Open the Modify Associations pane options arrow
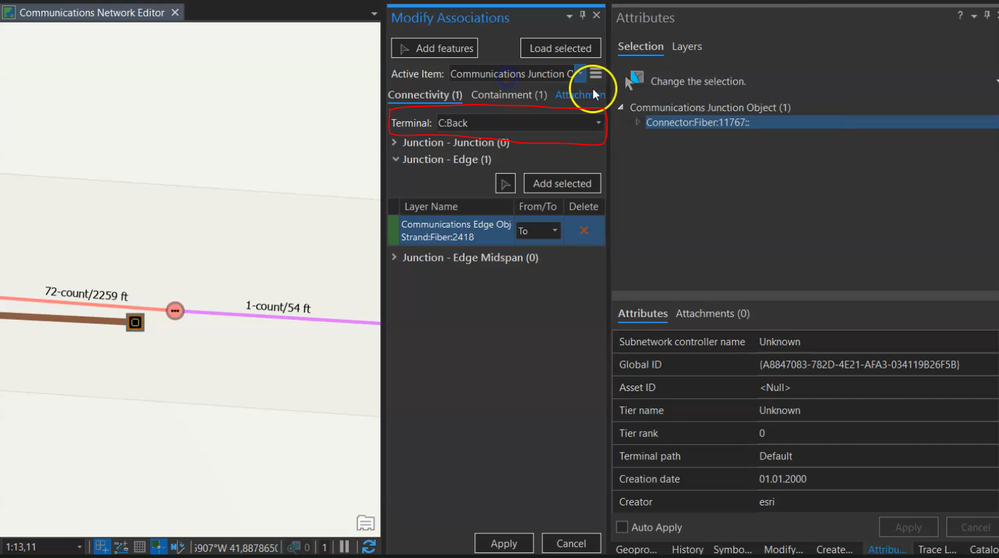The image size is (999, 558). pyautogui.click(x=569, y=16)
